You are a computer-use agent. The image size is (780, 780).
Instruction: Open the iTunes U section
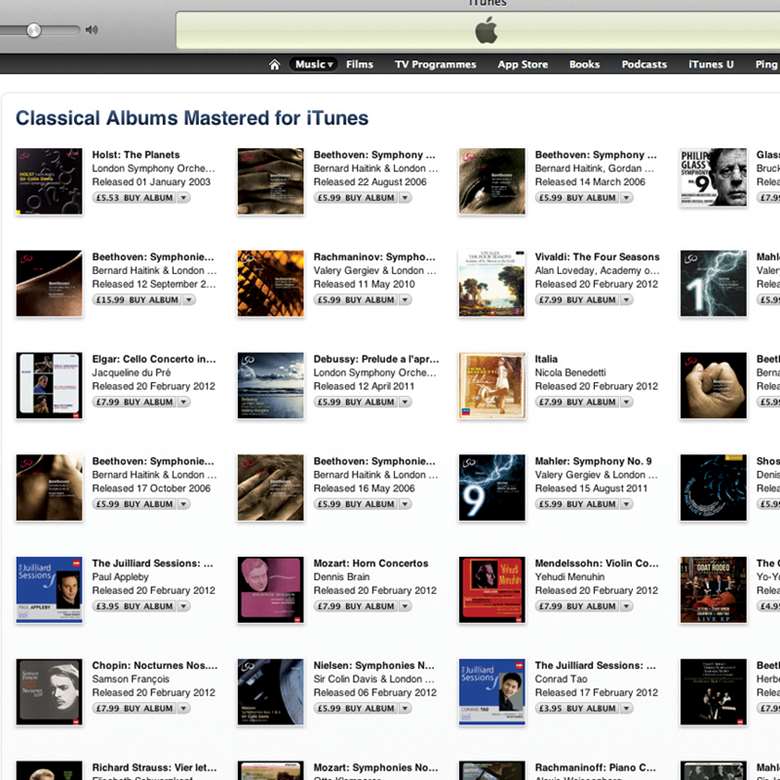point(710,64)
